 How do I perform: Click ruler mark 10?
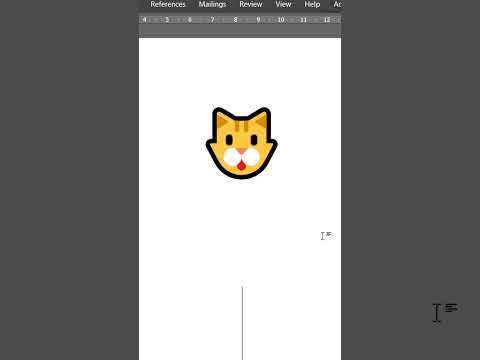pyautogui.click(x=281, y=20)
